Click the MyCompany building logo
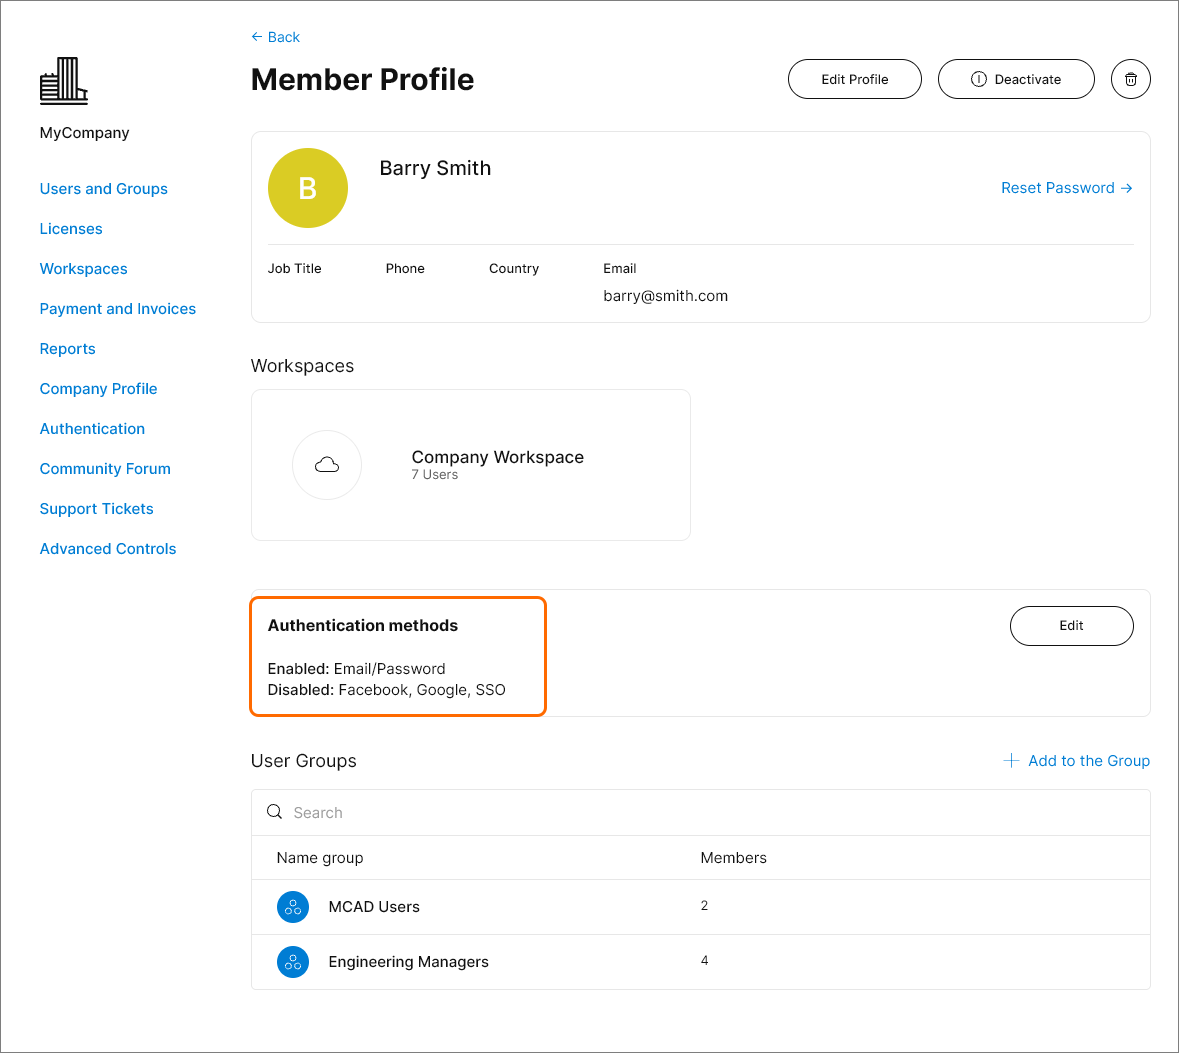 pyautogui.click(x=64, y=81)
